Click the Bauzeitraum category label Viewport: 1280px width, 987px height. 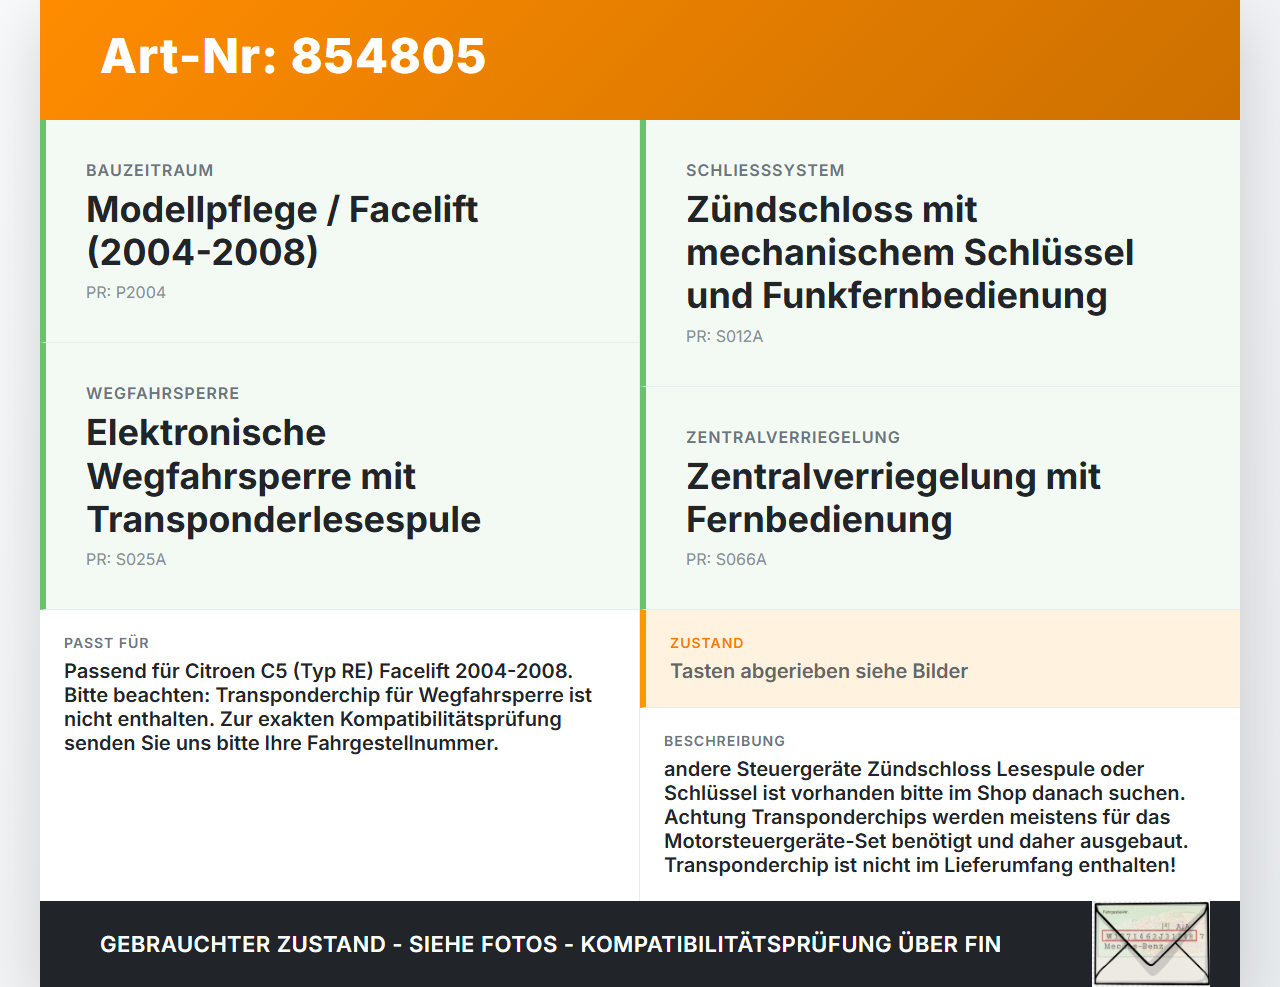coord(150,171)
